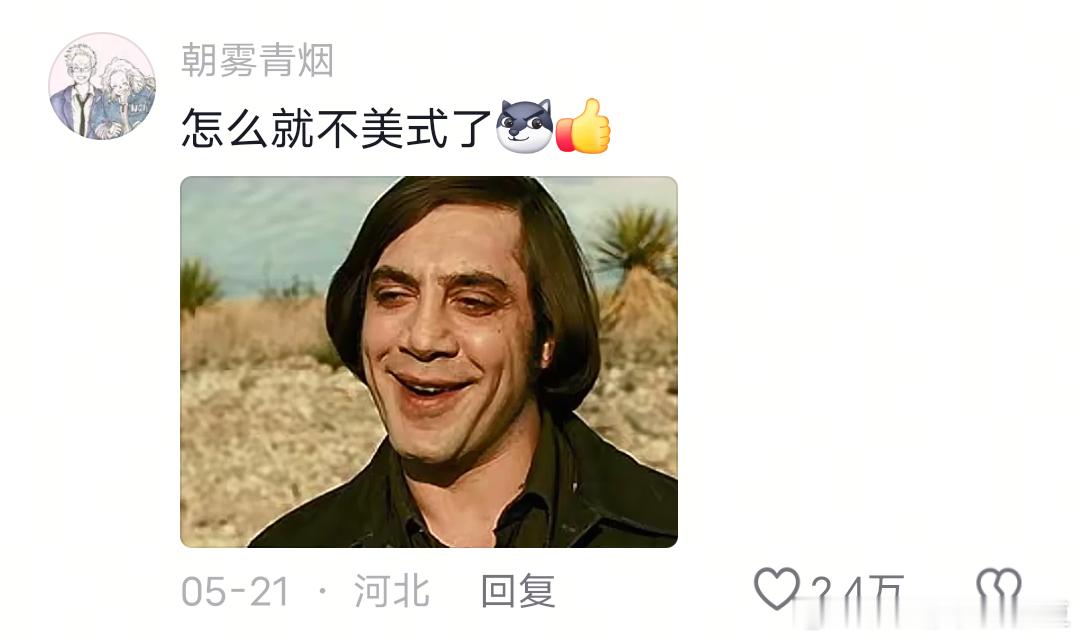The width and height of the screenshot is (1080, 640).
Task: Open the profile avatar of 朝雾青烟
Action: tap(102, 86)
